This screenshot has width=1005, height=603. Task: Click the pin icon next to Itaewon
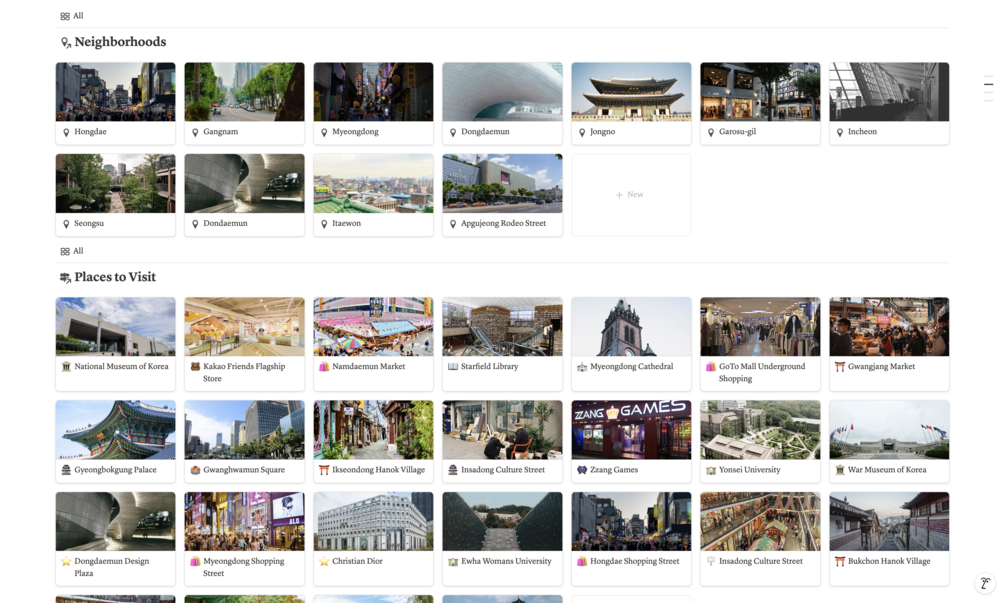point(324,224)
